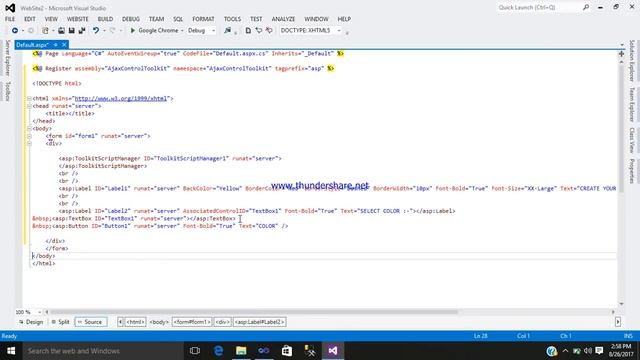Viewport: 640px width, 360px height.
Task: Click the Navigate Backward toolbar icon
Action: 15,31
